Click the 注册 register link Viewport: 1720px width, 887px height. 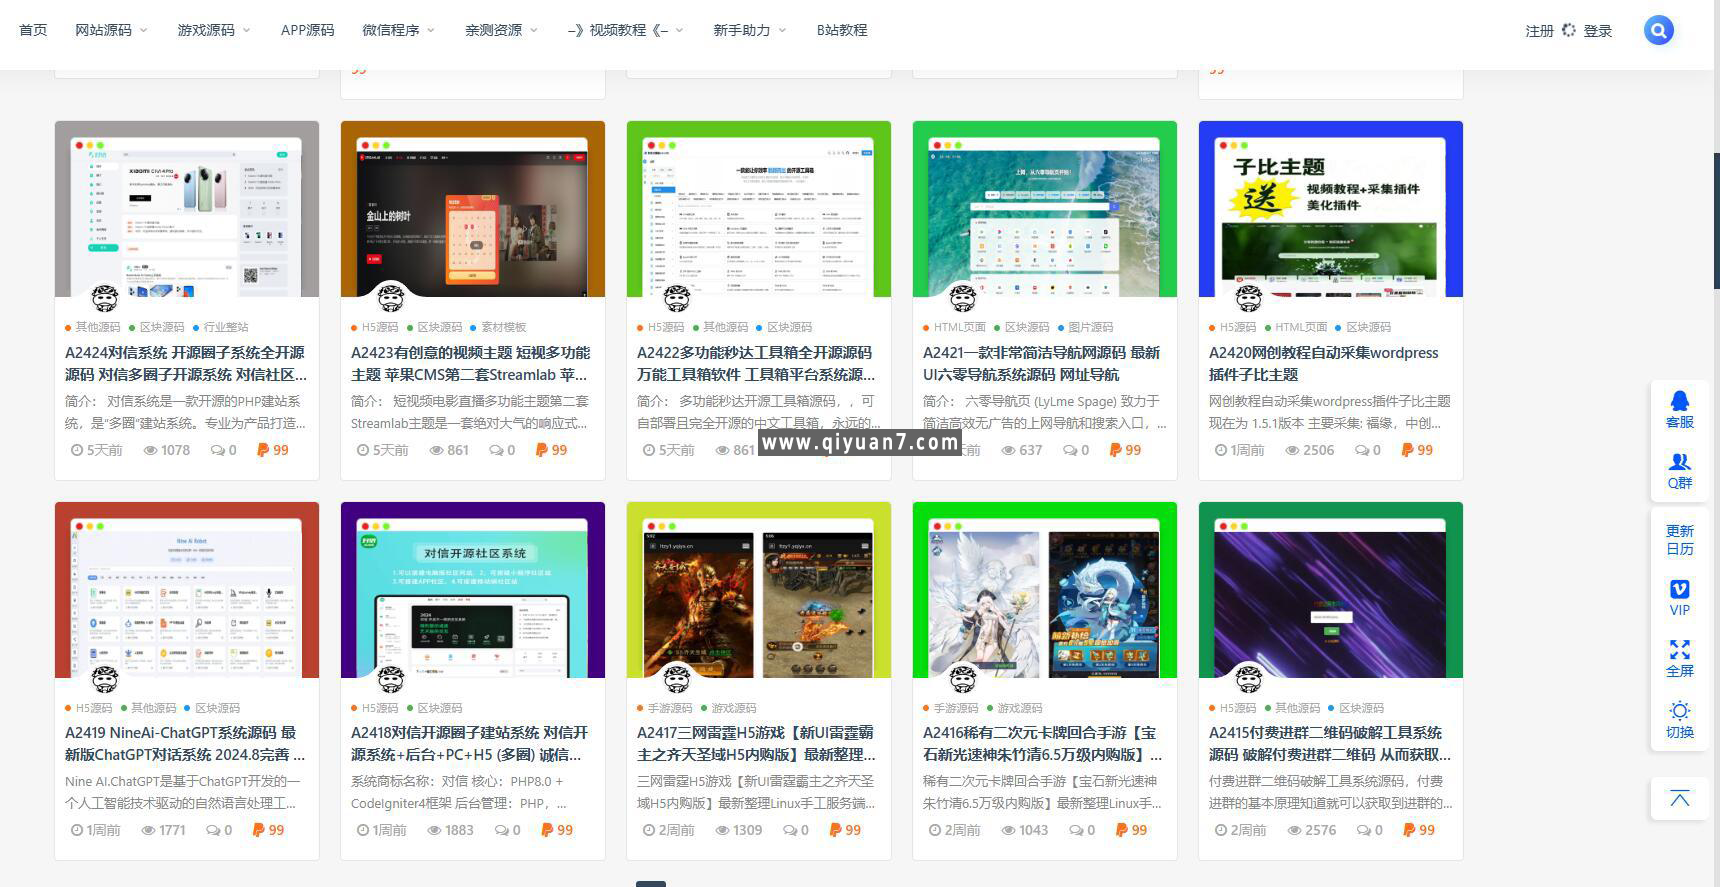tap(1539, 31)
